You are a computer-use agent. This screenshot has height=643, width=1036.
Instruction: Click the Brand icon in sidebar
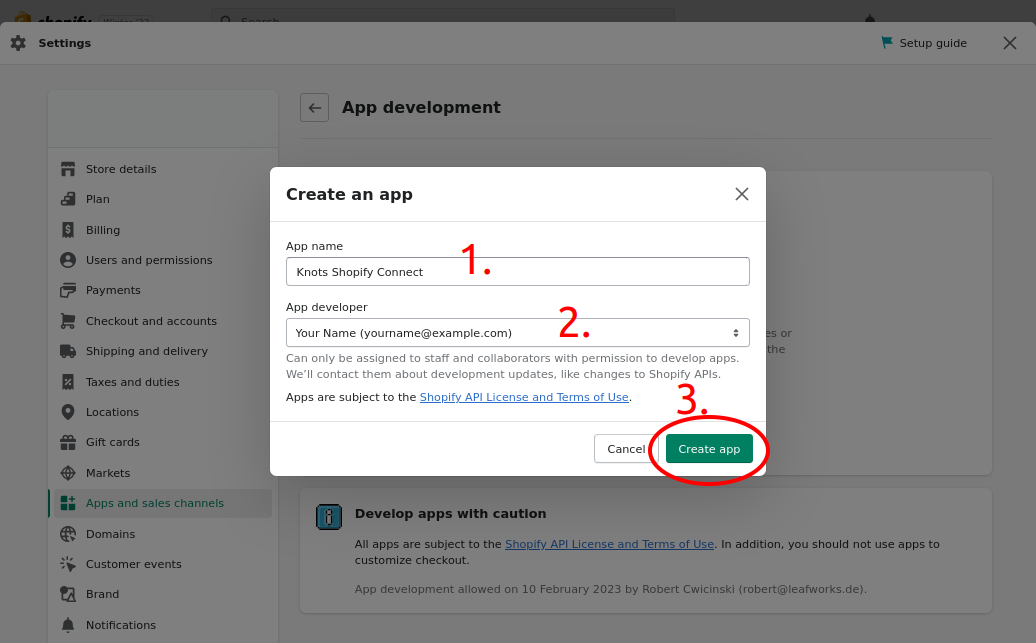pyautogui.click(x=68, y=594)
